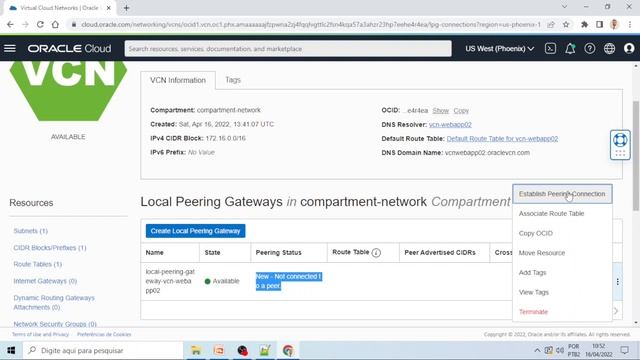640x360 pixels.
Task: Click the page vertical scrollbar thumb
Action: point(636,156)
